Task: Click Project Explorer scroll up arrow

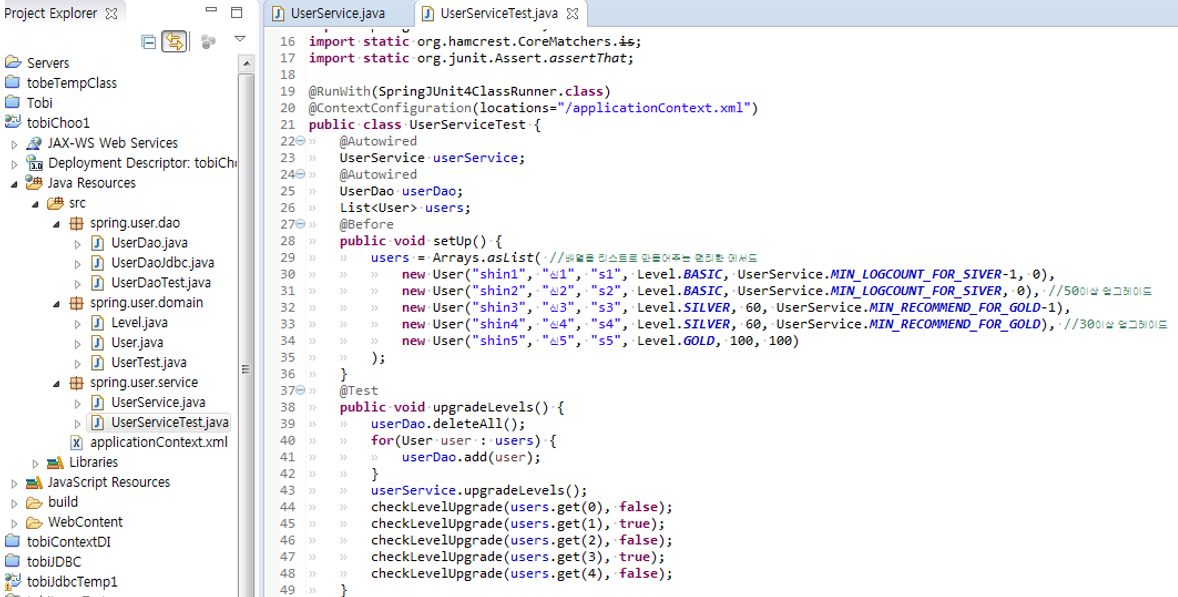Action: click(246, 65)
